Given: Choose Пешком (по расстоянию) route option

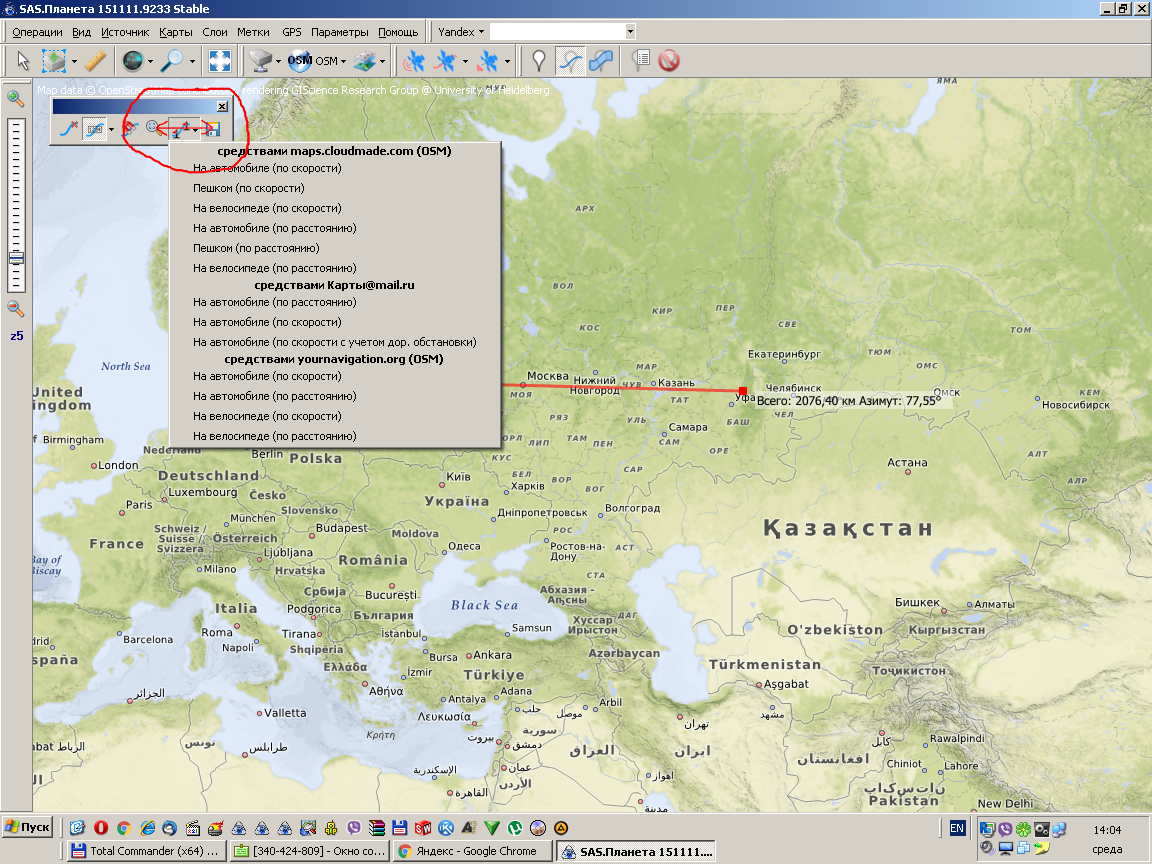Looking at the screenshot, I should 256,248.
